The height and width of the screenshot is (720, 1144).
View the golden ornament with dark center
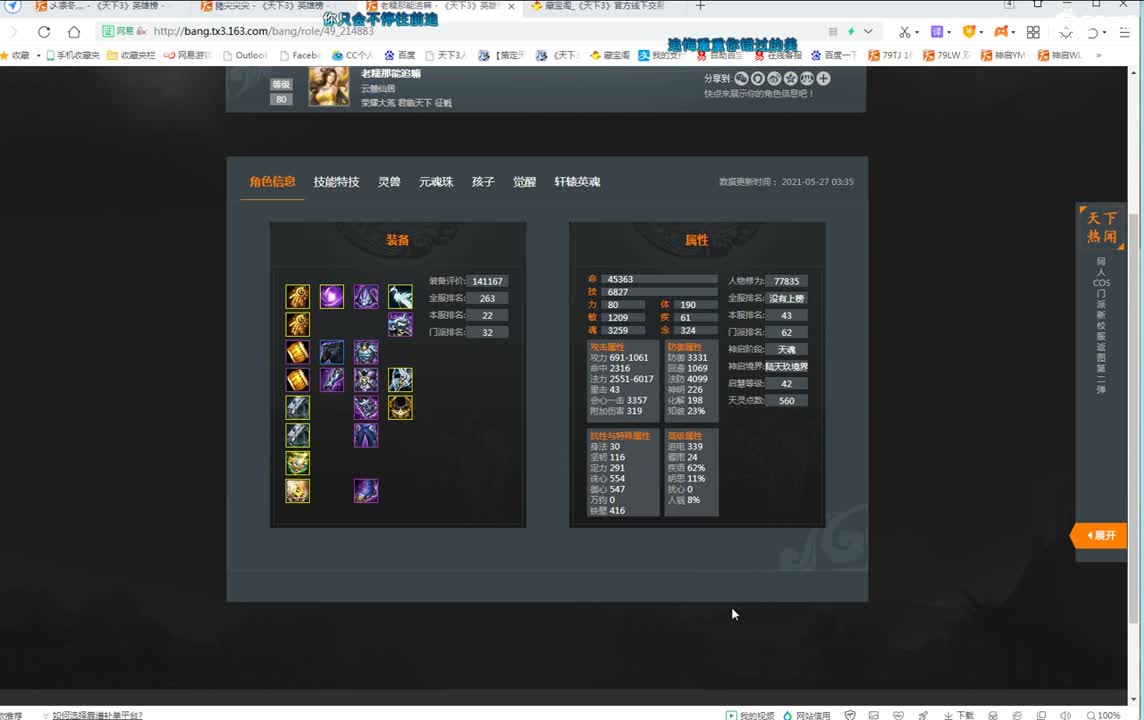401,407
